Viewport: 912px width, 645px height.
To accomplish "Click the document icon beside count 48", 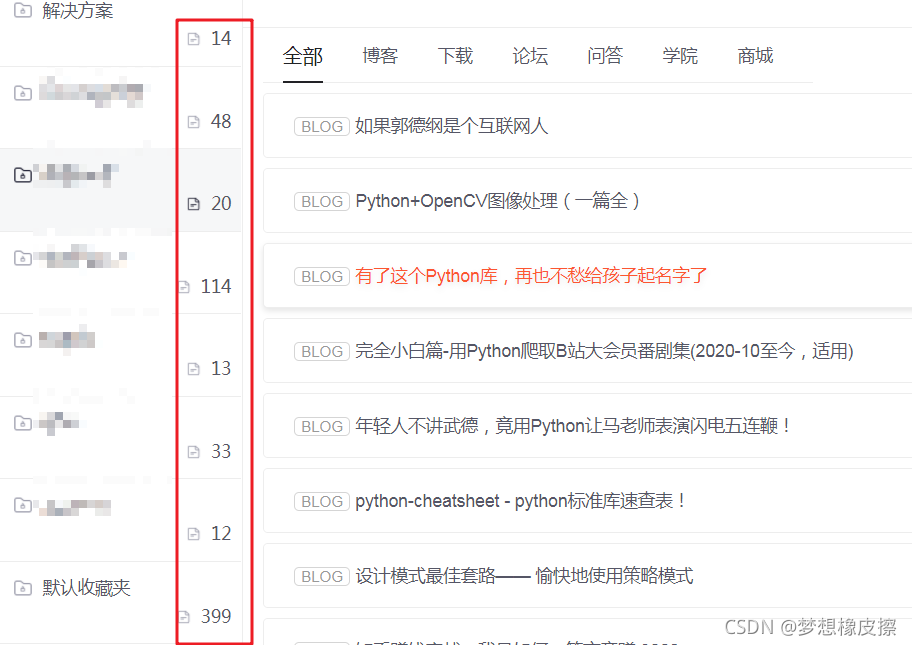I will (194, 122).
